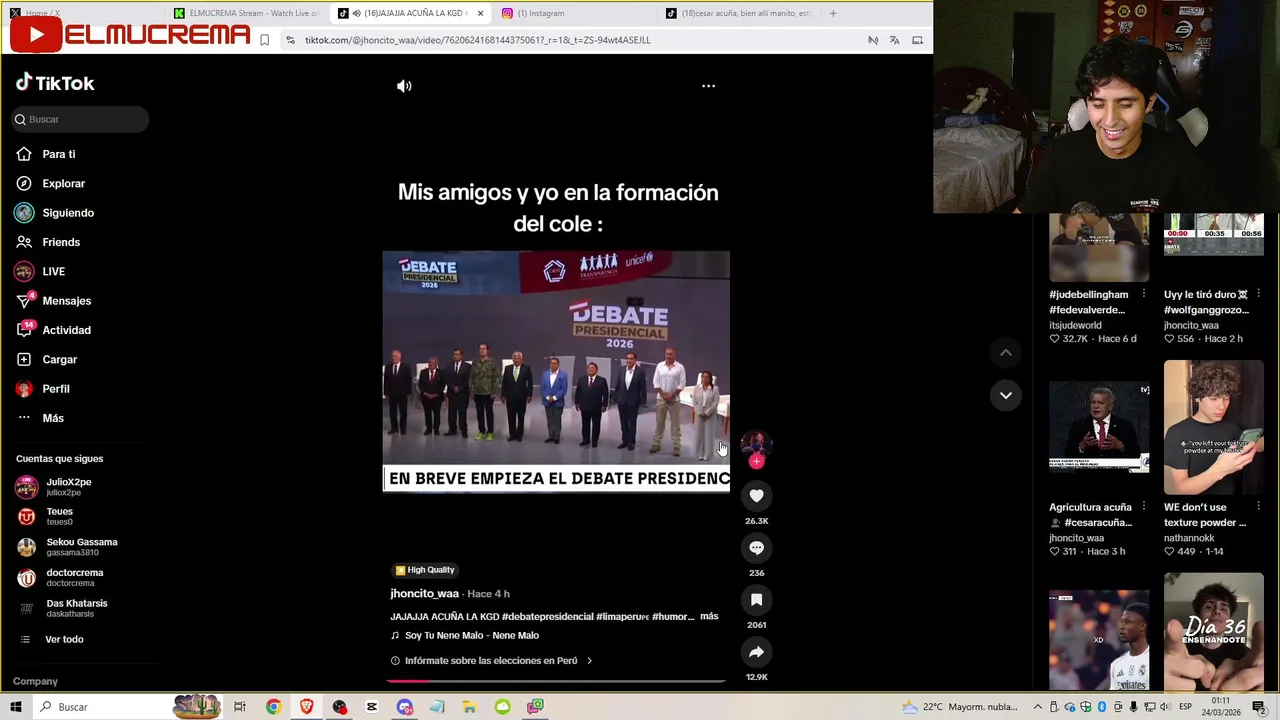Open the creator avatar beside the video
Image resolution: width=1280 pixels, height=720 pixels.
[x=756, y=444]
